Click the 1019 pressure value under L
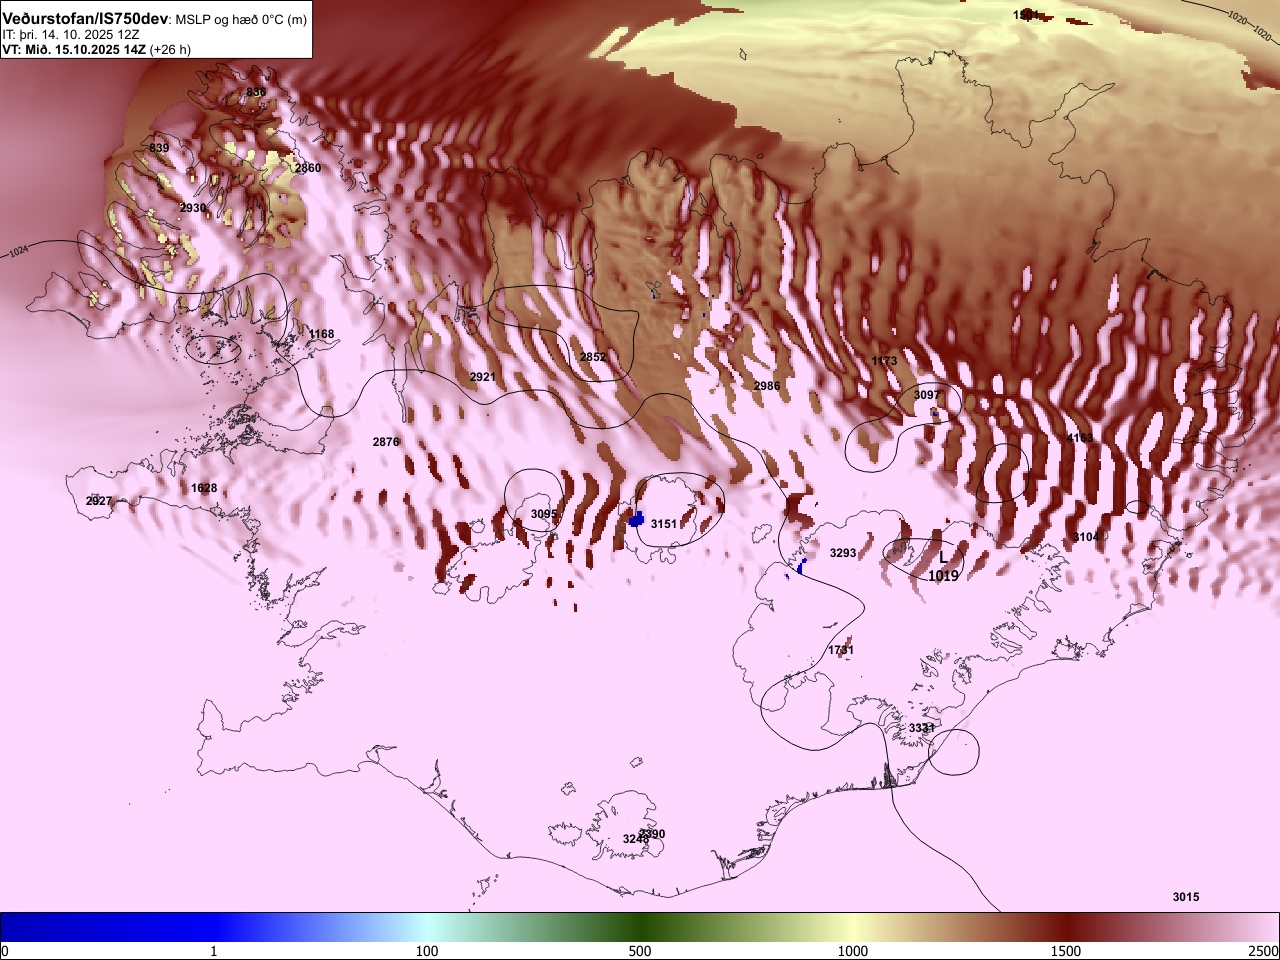Image resolution: width=1280 pixels, height=960 pixels. tap(943, 576)
